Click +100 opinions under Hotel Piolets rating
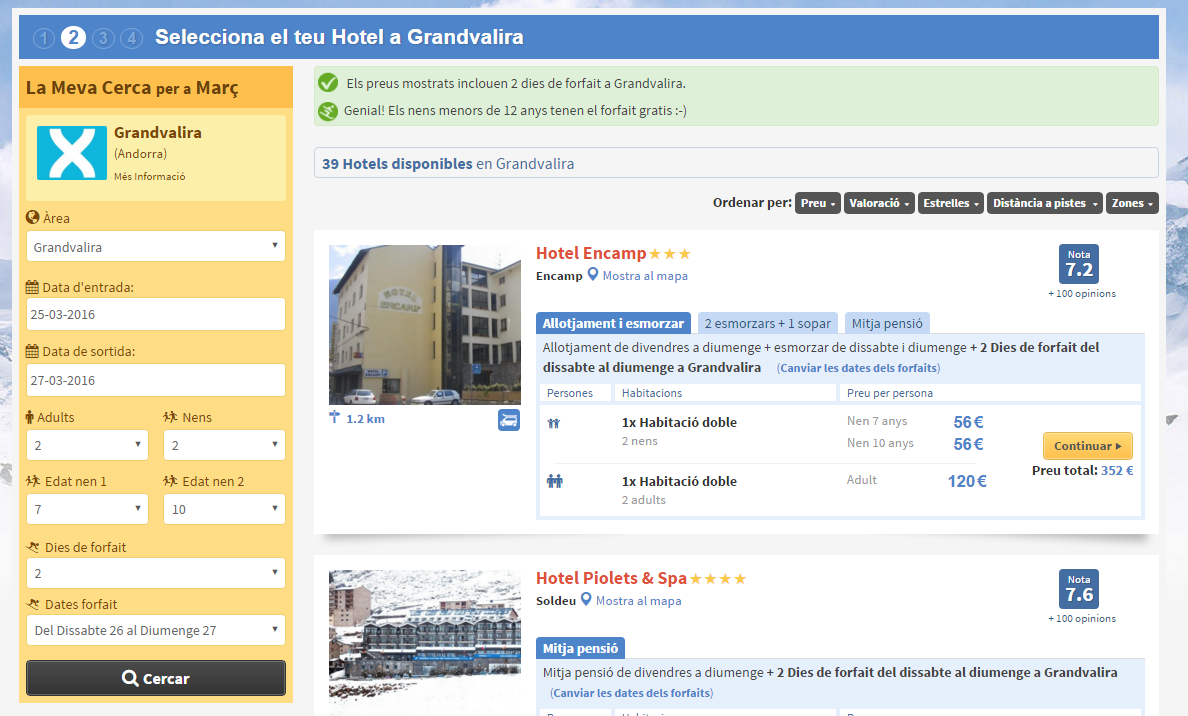Screen dimensions: 1188x716 [x=1082, y=619]
